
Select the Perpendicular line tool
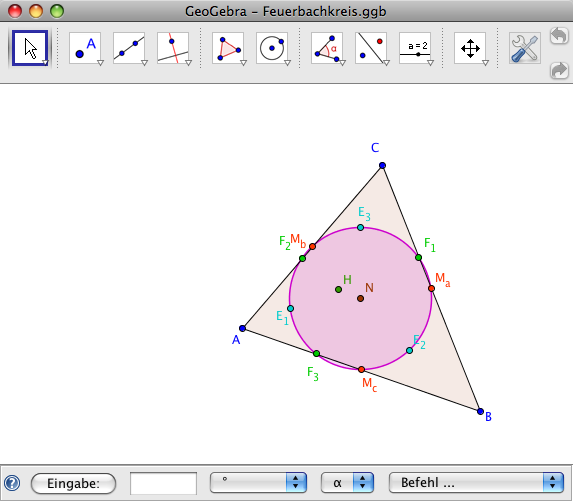173,48
